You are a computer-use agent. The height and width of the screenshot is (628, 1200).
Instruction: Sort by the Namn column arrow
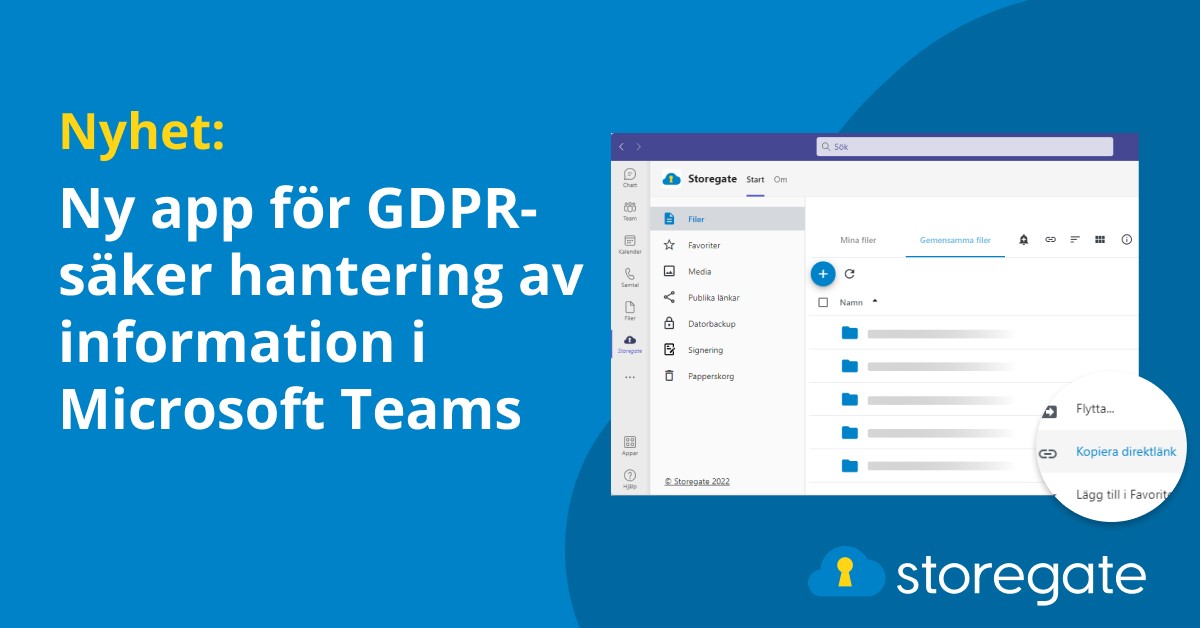875,300
